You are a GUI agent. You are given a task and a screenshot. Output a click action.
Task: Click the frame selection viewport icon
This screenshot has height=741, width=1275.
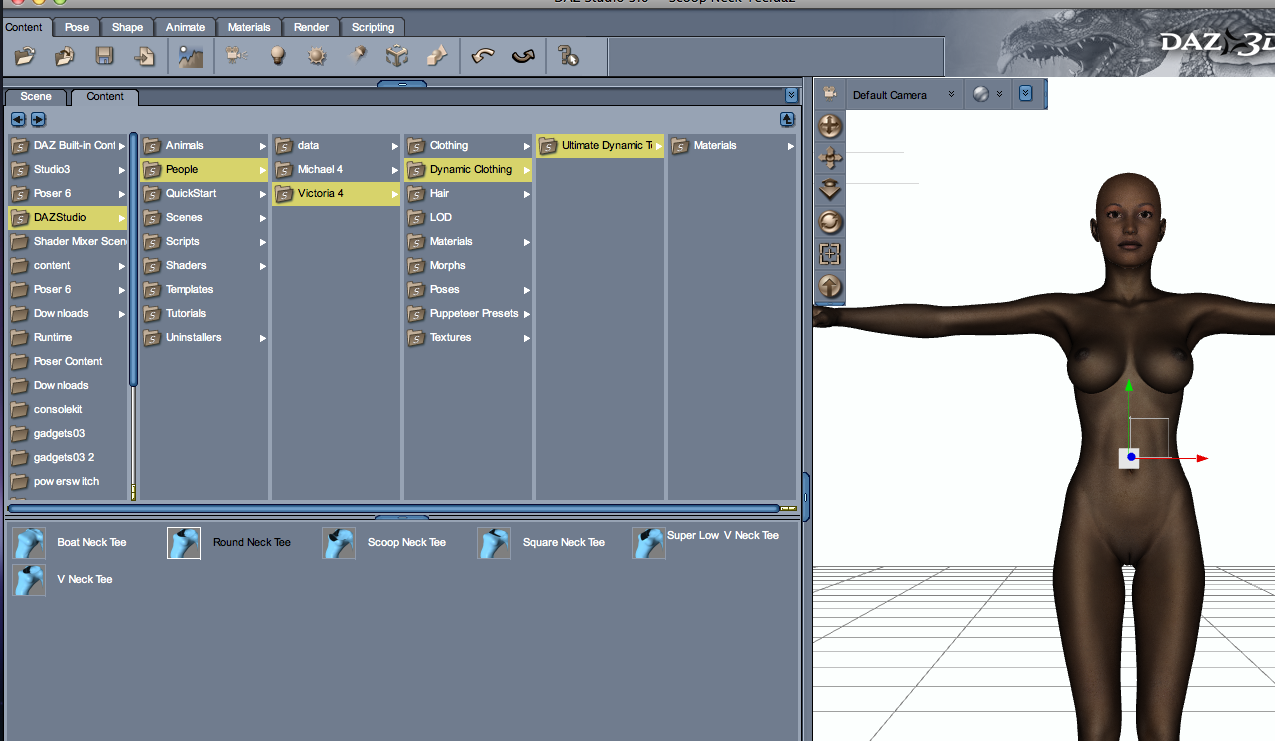[830, 254]
